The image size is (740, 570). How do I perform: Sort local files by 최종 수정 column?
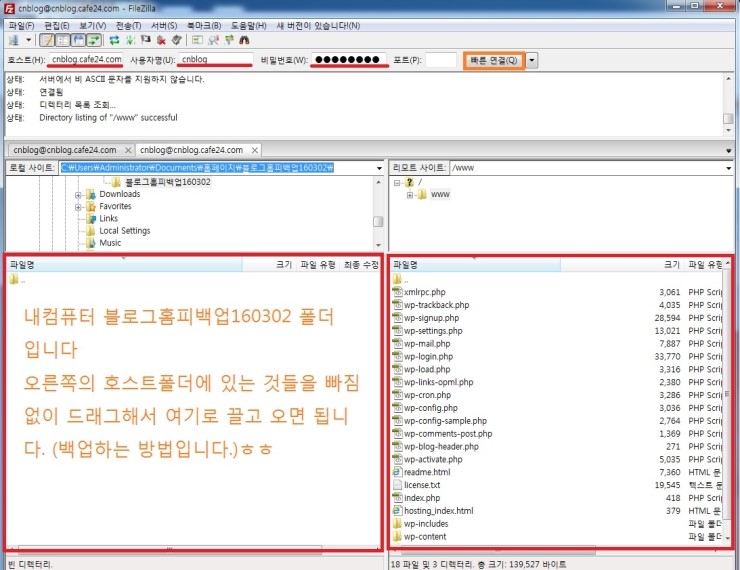[x=361, y=265]
